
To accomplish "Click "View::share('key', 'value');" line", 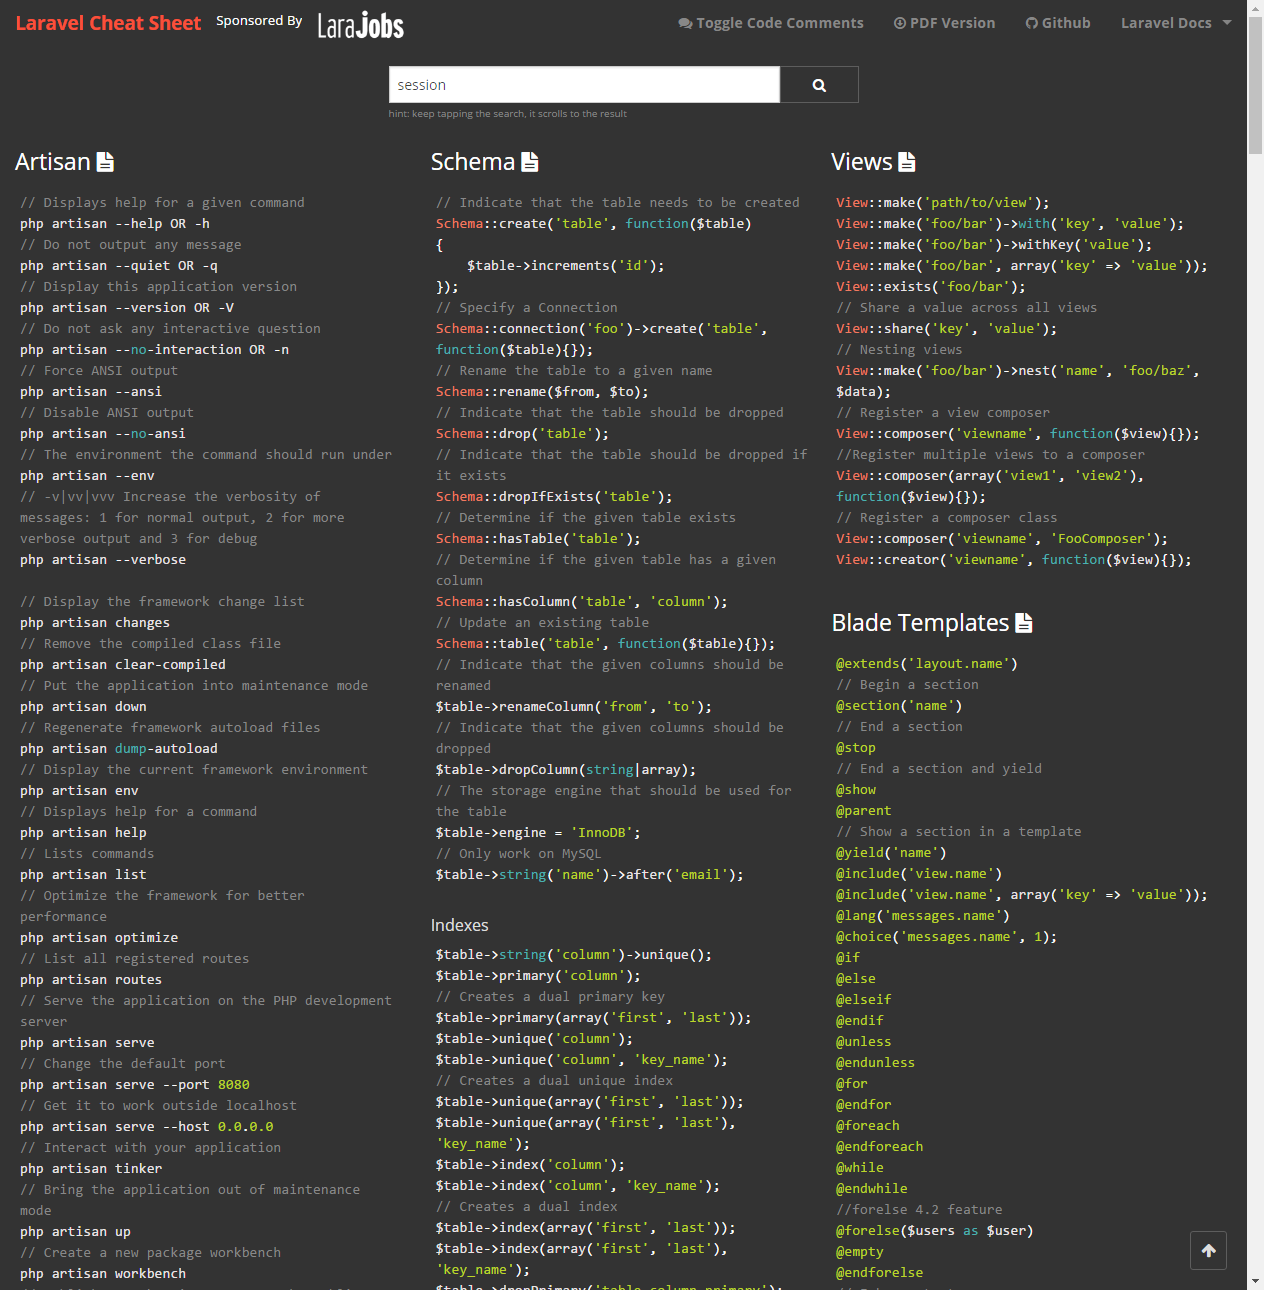I will (946, 329).
